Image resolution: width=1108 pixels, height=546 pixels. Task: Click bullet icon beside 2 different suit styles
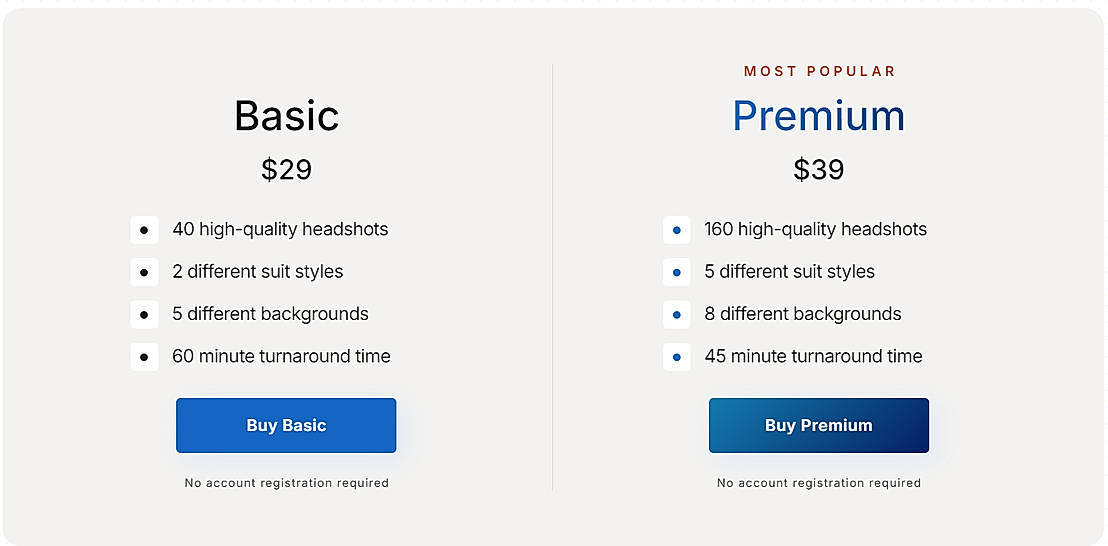(x=144, y=272)
